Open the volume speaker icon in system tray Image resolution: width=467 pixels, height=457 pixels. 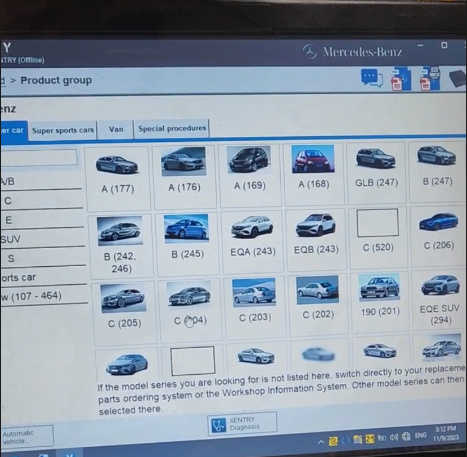(x=394, y=437)
